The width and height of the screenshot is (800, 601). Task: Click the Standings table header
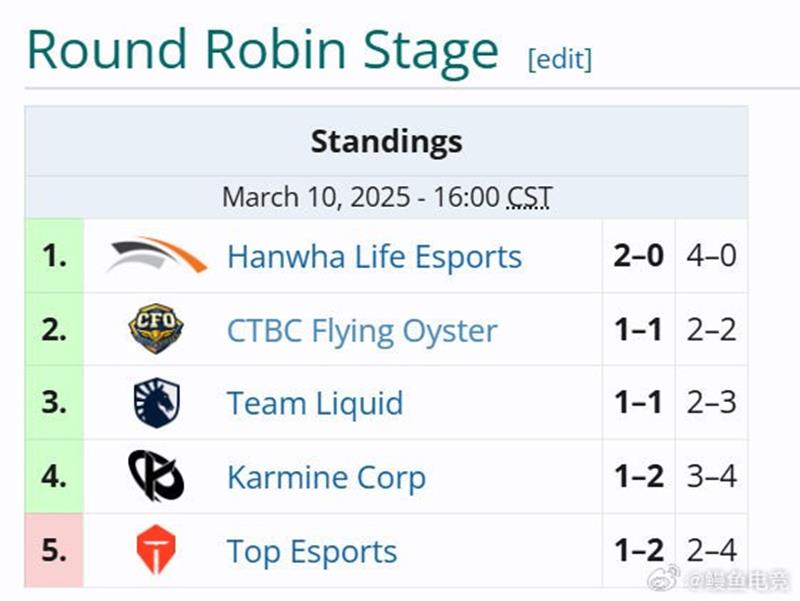[386, 141]
